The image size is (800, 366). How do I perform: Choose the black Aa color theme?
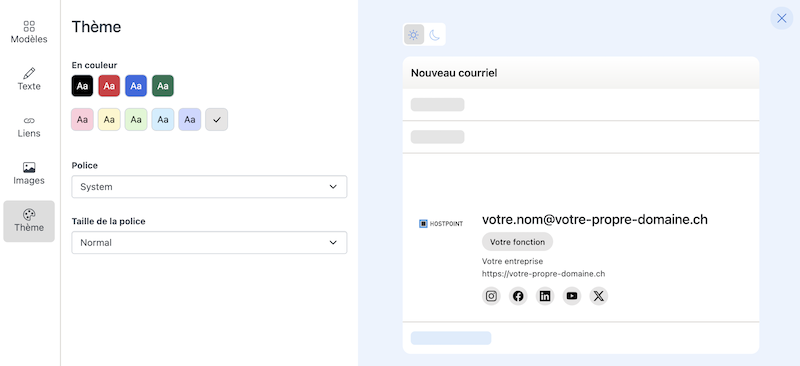[x=82, y=86]
